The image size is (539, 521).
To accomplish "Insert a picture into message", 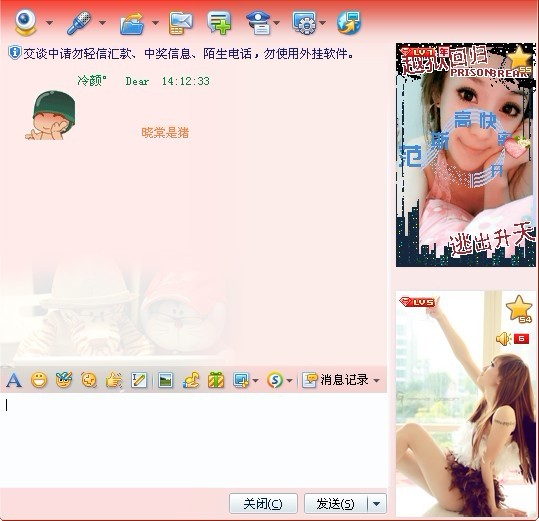I will (165, 380).
